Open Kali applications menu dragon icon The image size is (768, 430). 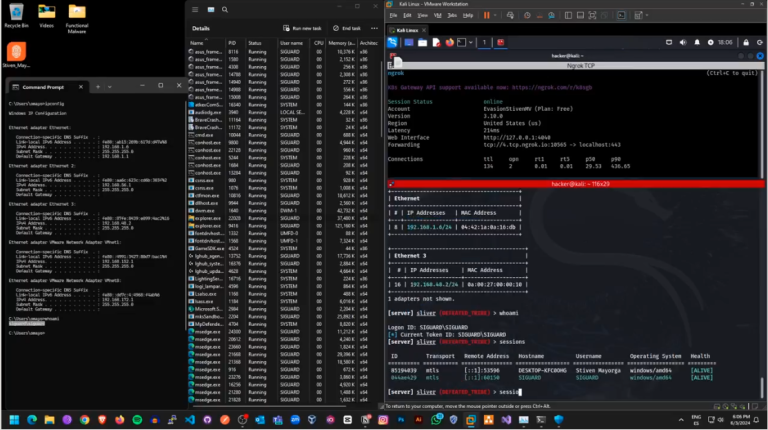pyautogui.click(x=392, y=43)
